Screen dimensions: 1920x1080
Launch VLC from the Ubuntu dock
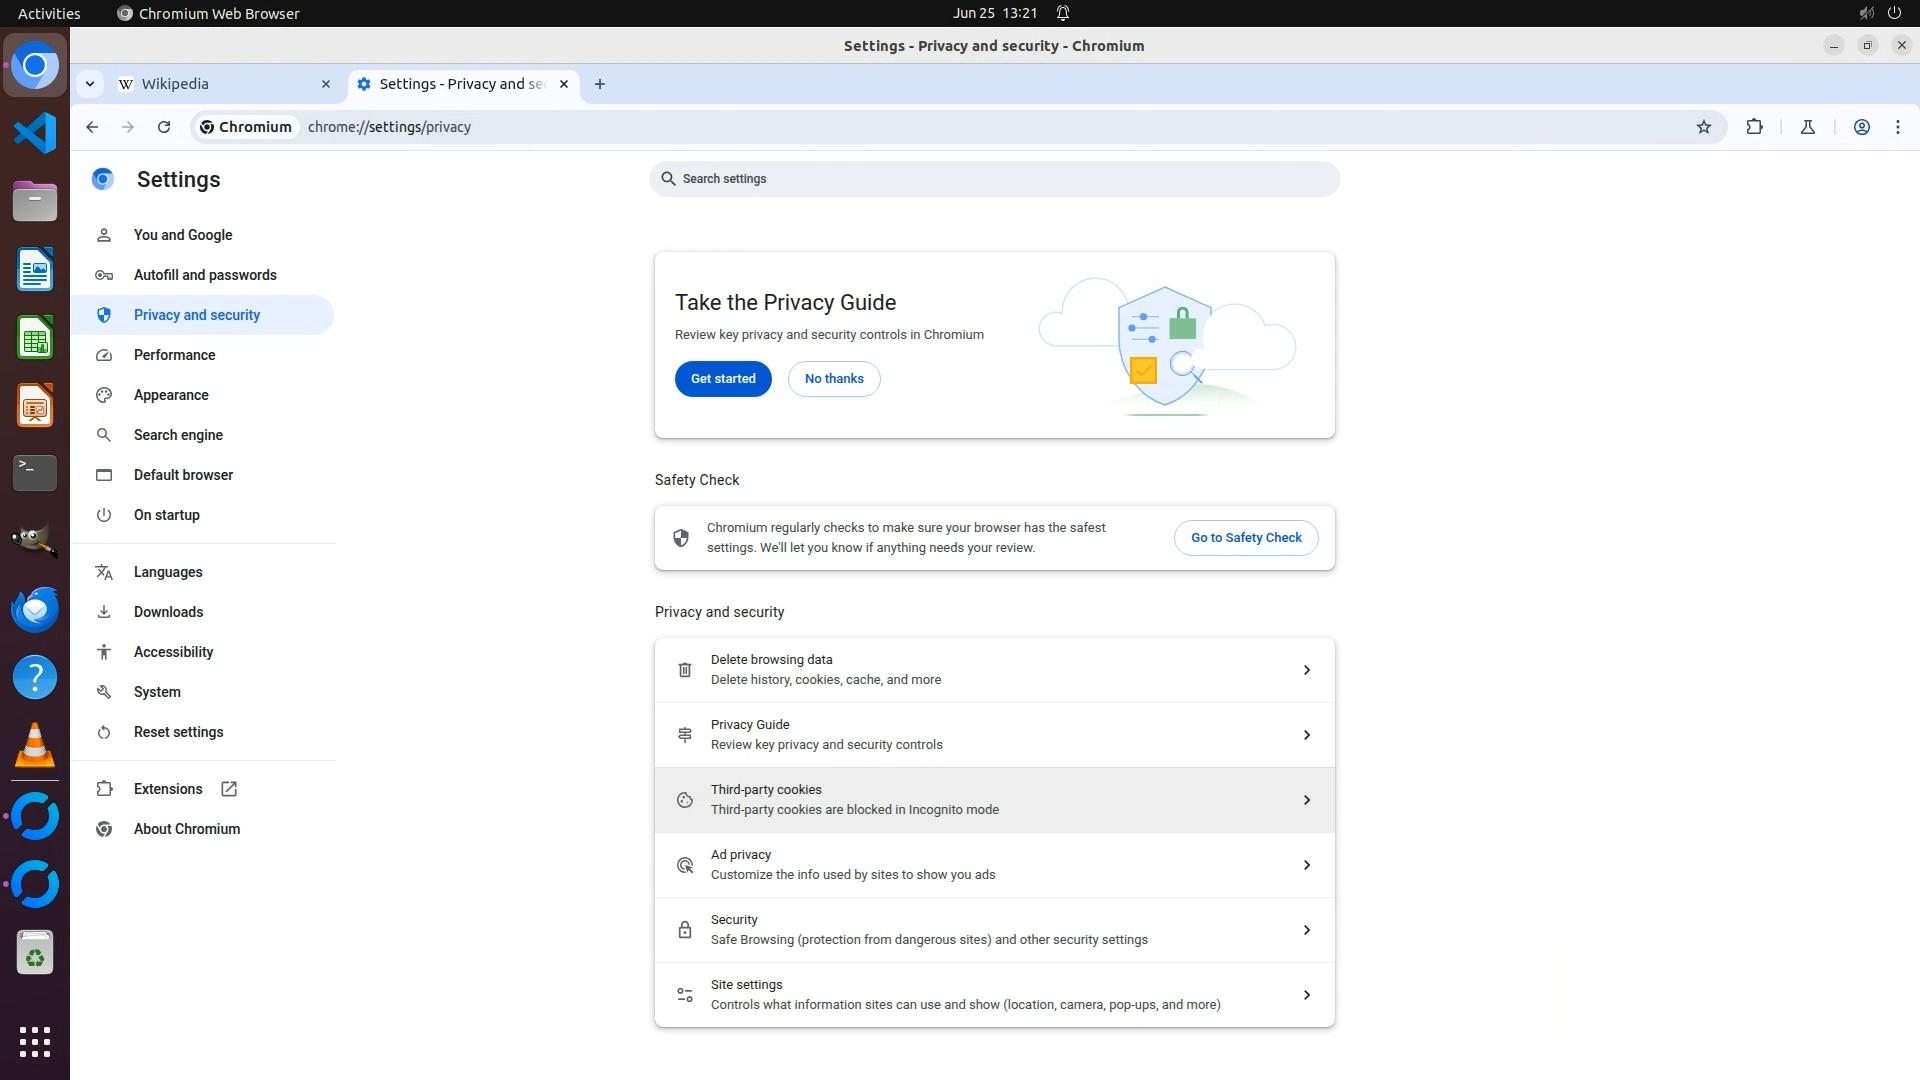pos(35,746)
